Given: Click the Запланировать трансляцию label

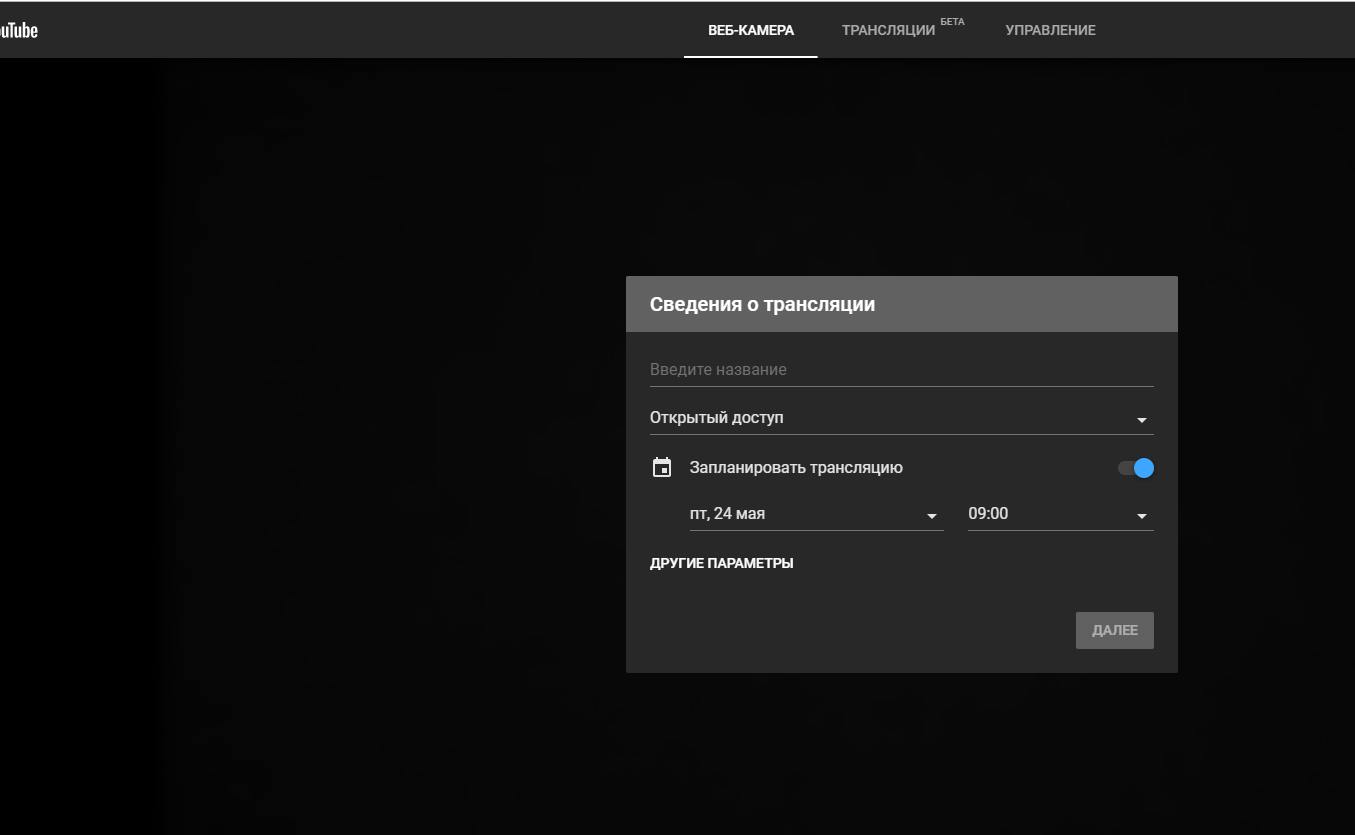Looking at the screenshot, I should click(x=796, y=468).
